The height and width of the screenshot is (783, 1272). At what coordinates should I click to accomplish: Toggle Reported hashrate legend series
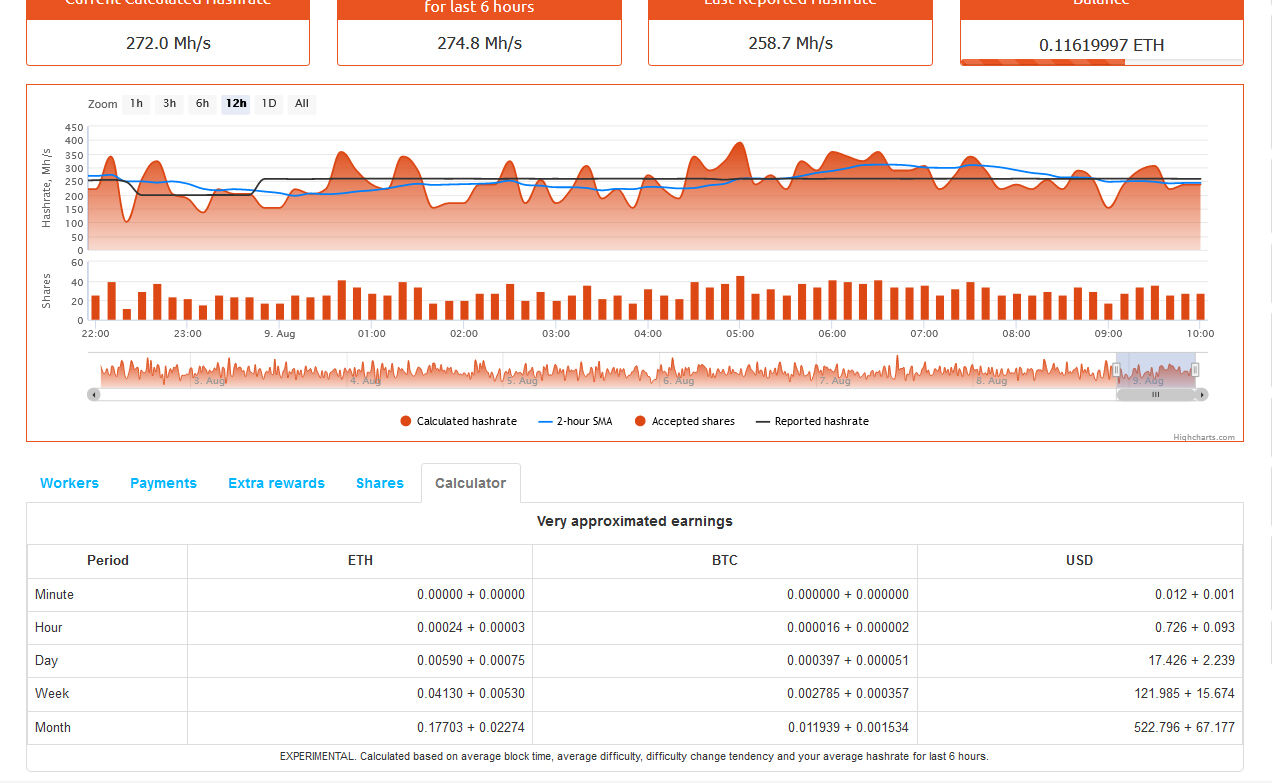[812, 422]
